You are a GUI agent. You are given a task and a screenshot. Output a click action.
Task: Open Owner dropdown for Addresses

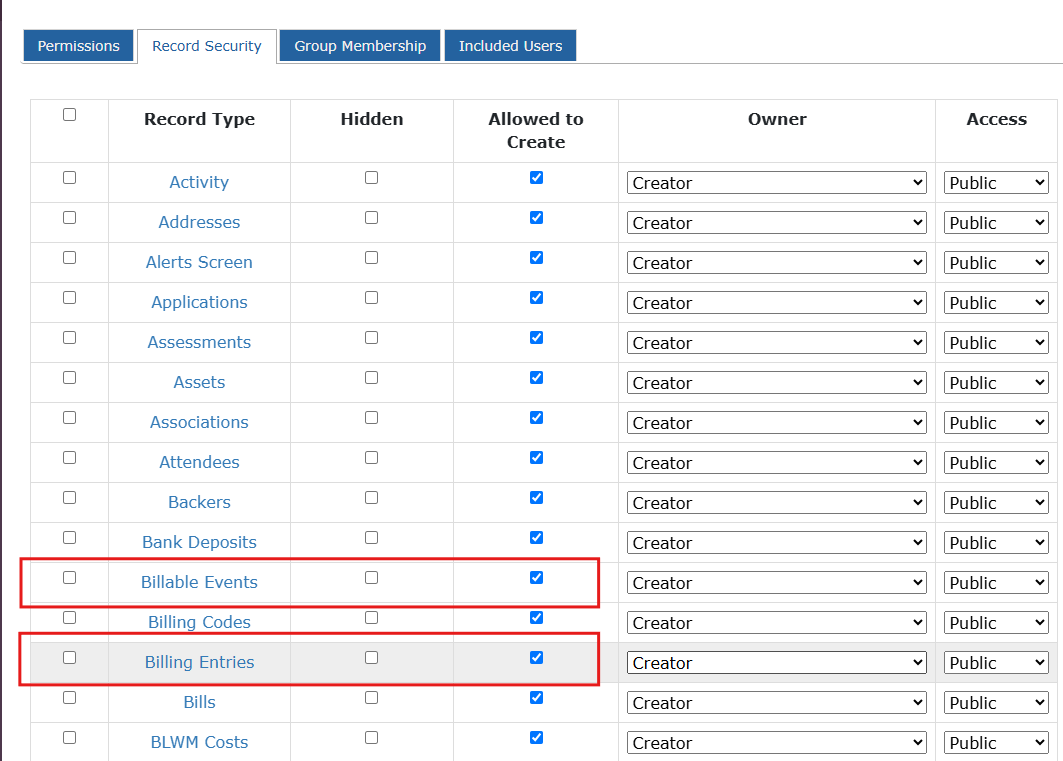pyautogui.click(x=777, y=223)
